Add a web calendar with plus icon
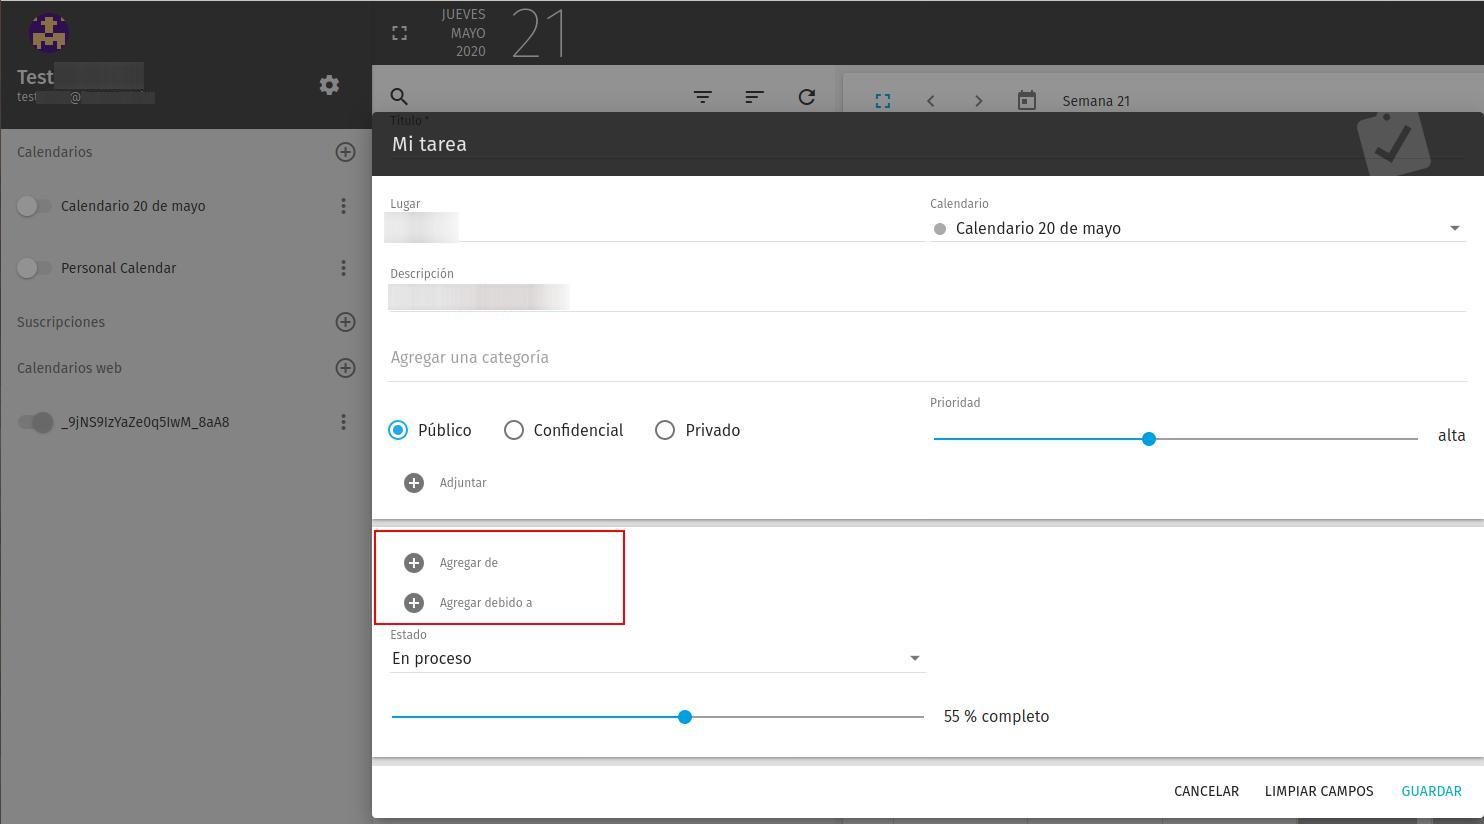Image resolution: width=1484 pixels, height=824 pixels. (345, 368)
